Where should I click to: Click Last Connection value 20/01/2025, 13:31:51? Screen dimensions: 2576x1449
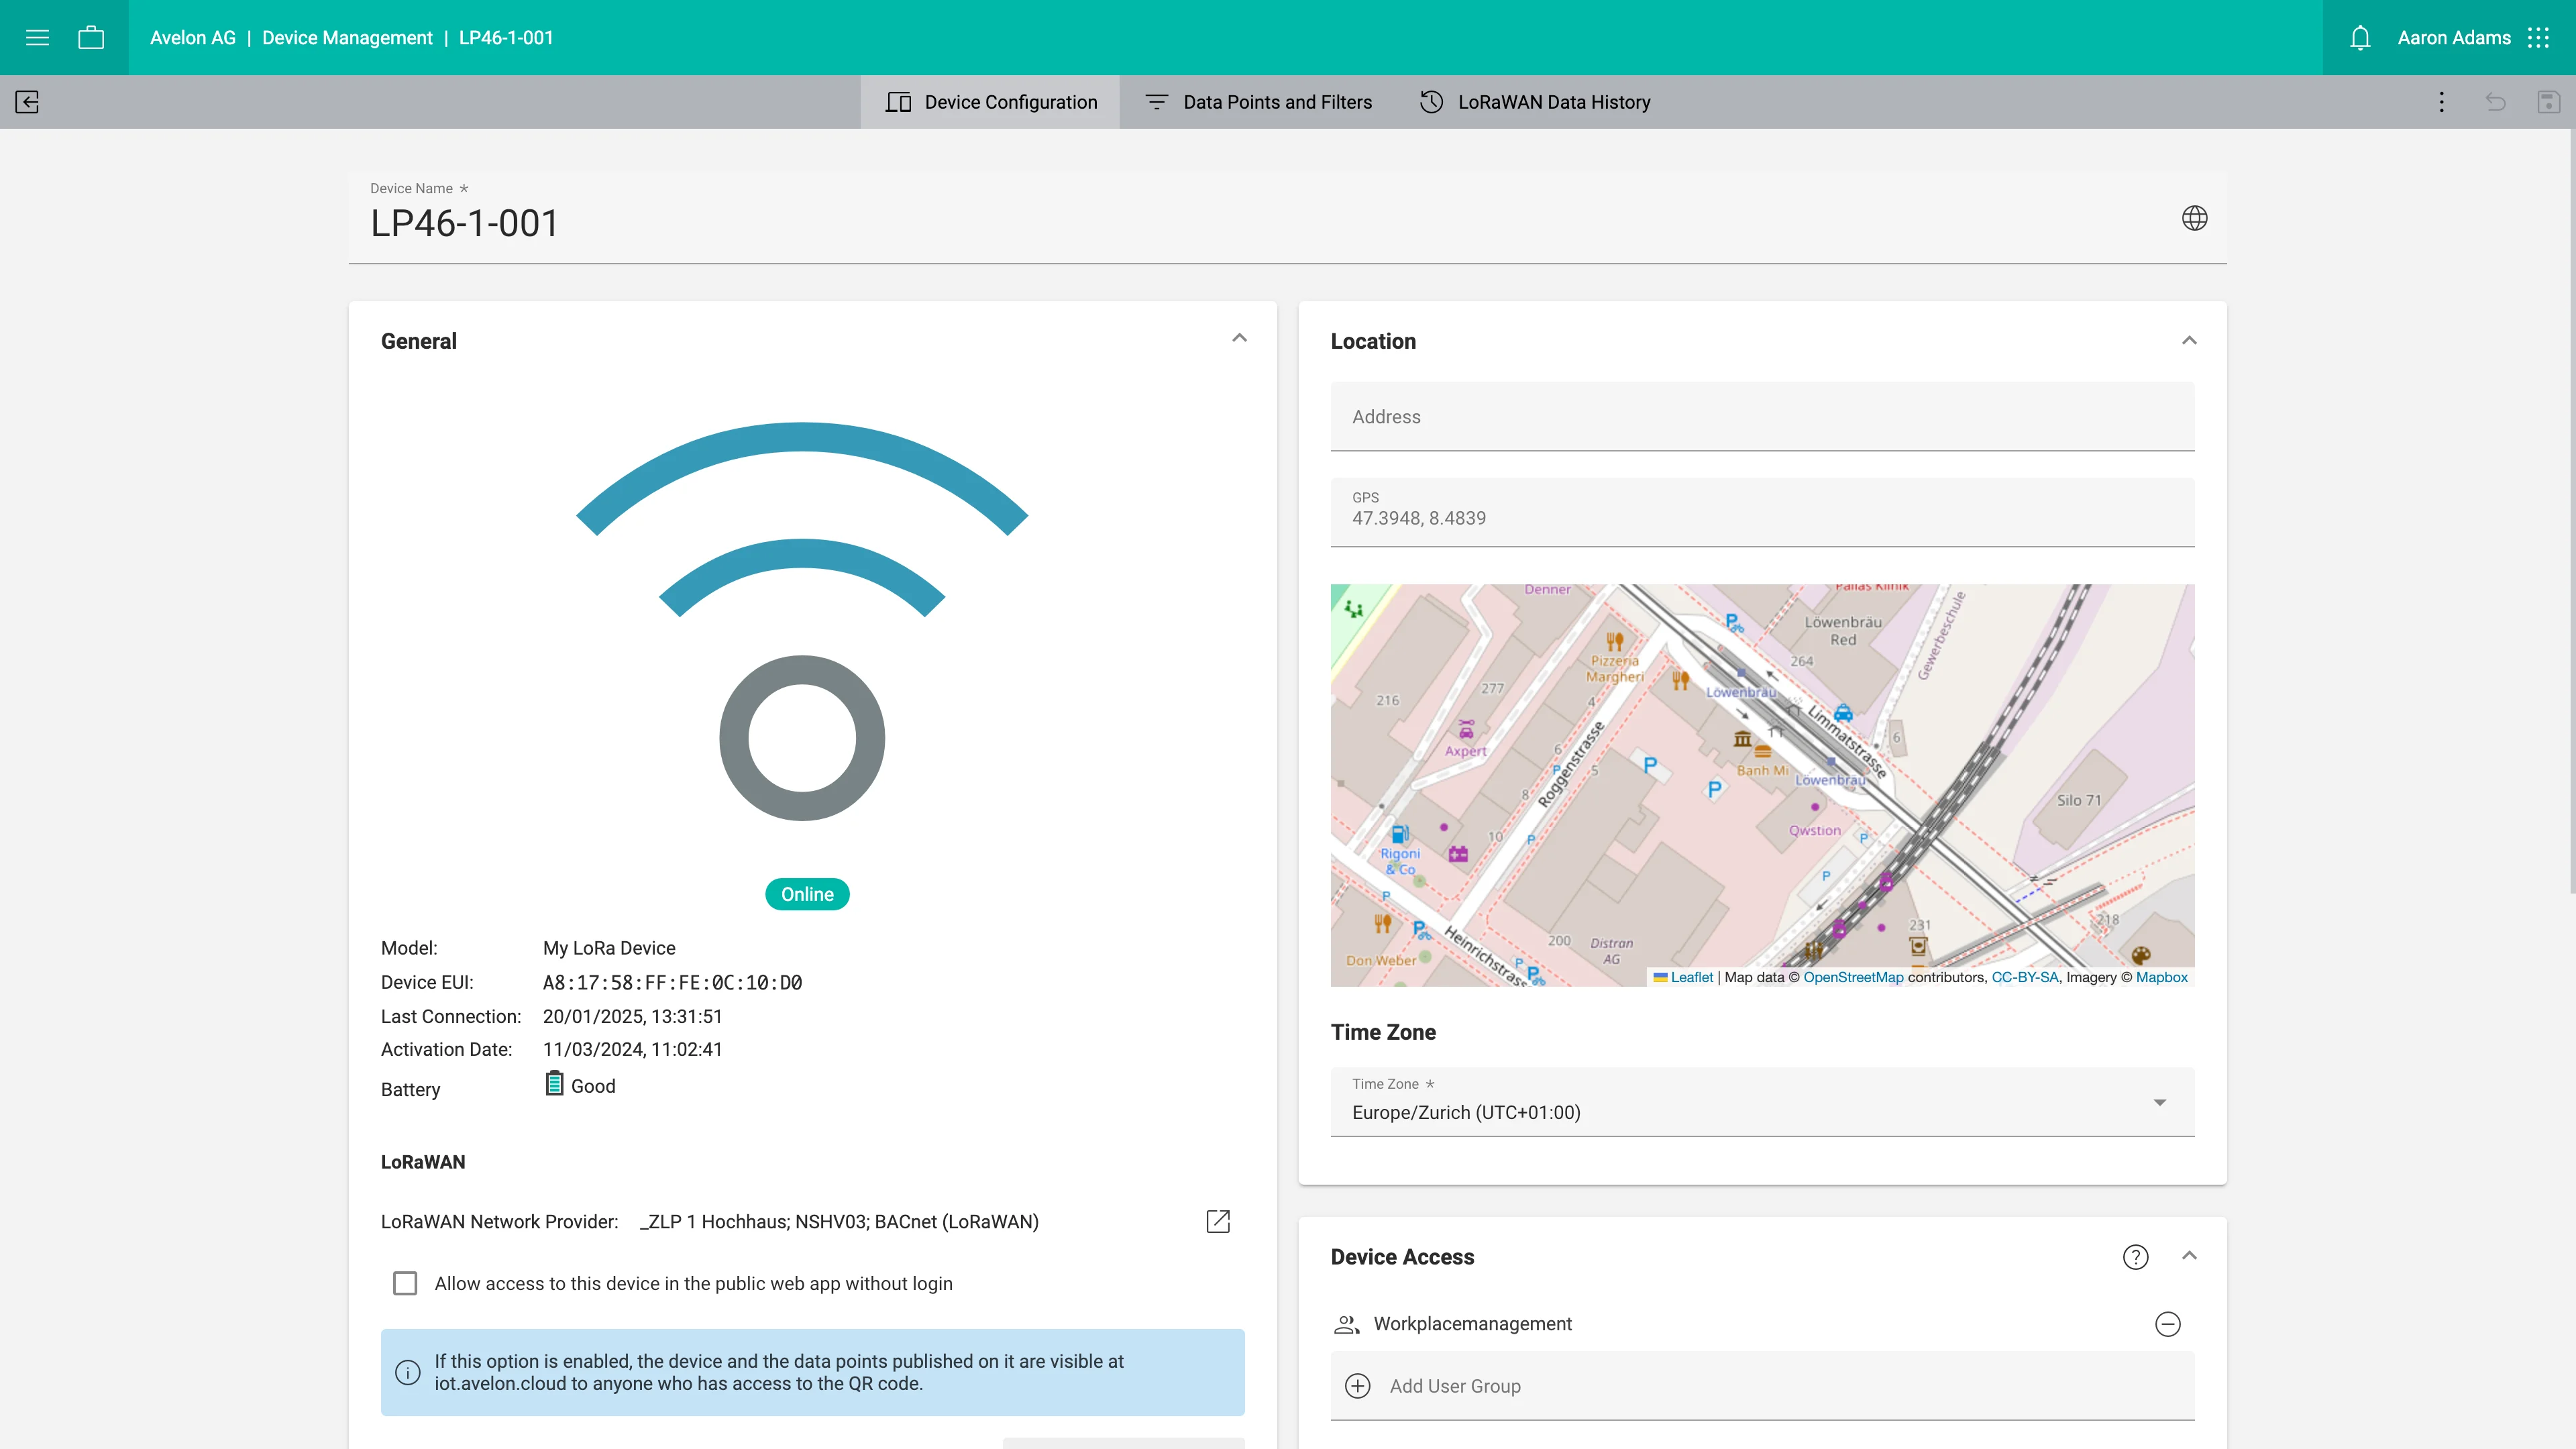pos(632,1016)
